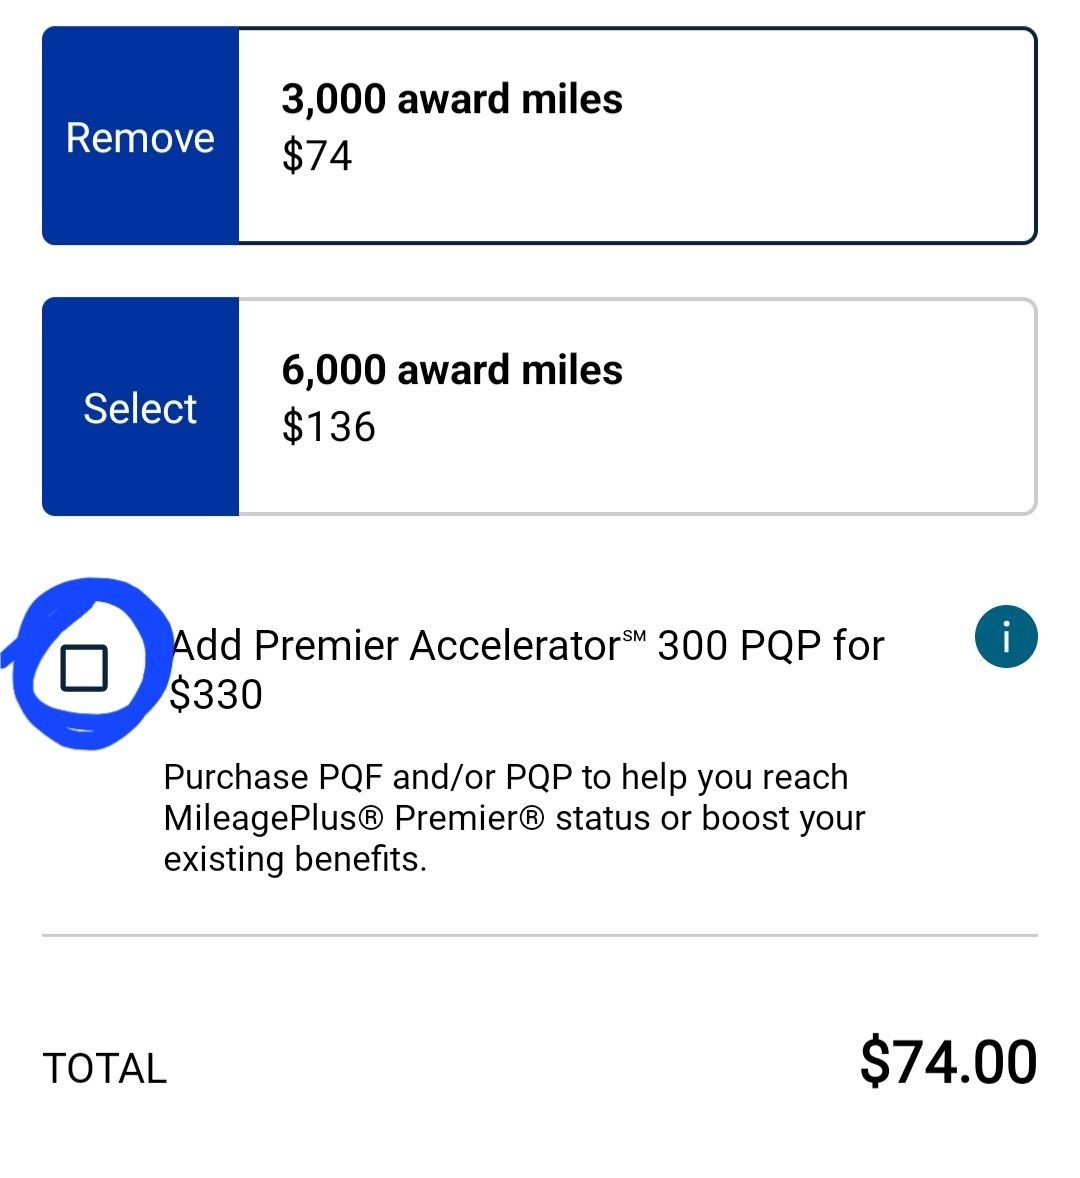Click the "3,000 award miles" heading

point(452,99)
